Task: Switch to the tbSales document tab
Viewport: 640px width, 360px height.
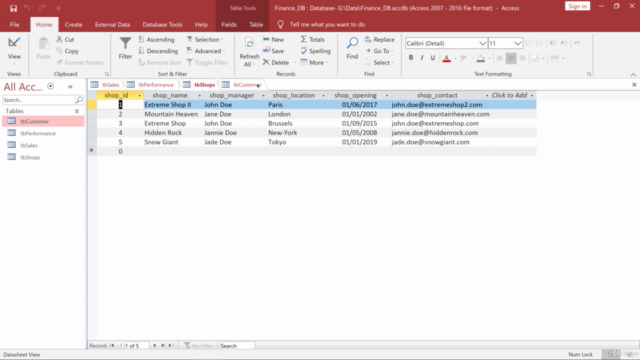Action: point(106,85)
